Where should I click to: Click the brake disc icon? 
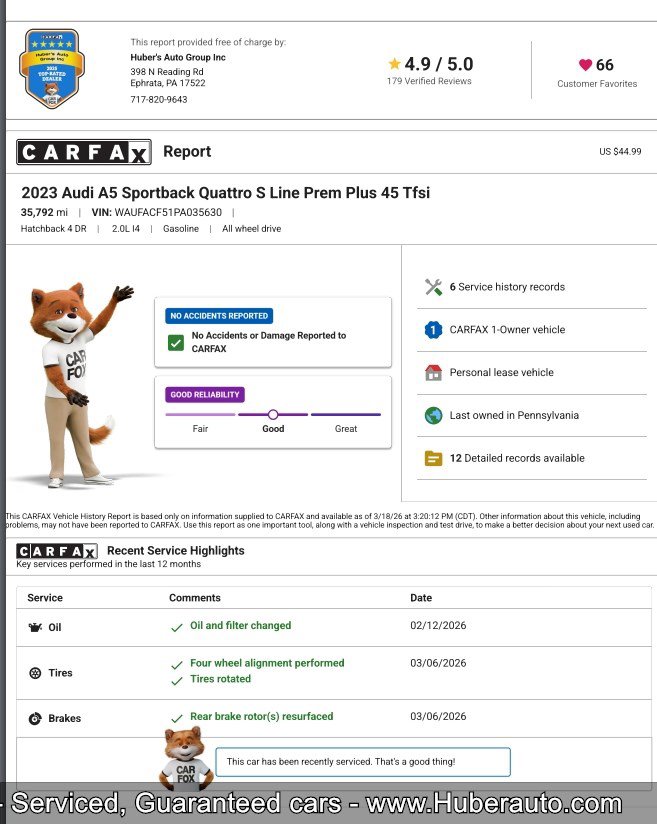tap(35, 718)
